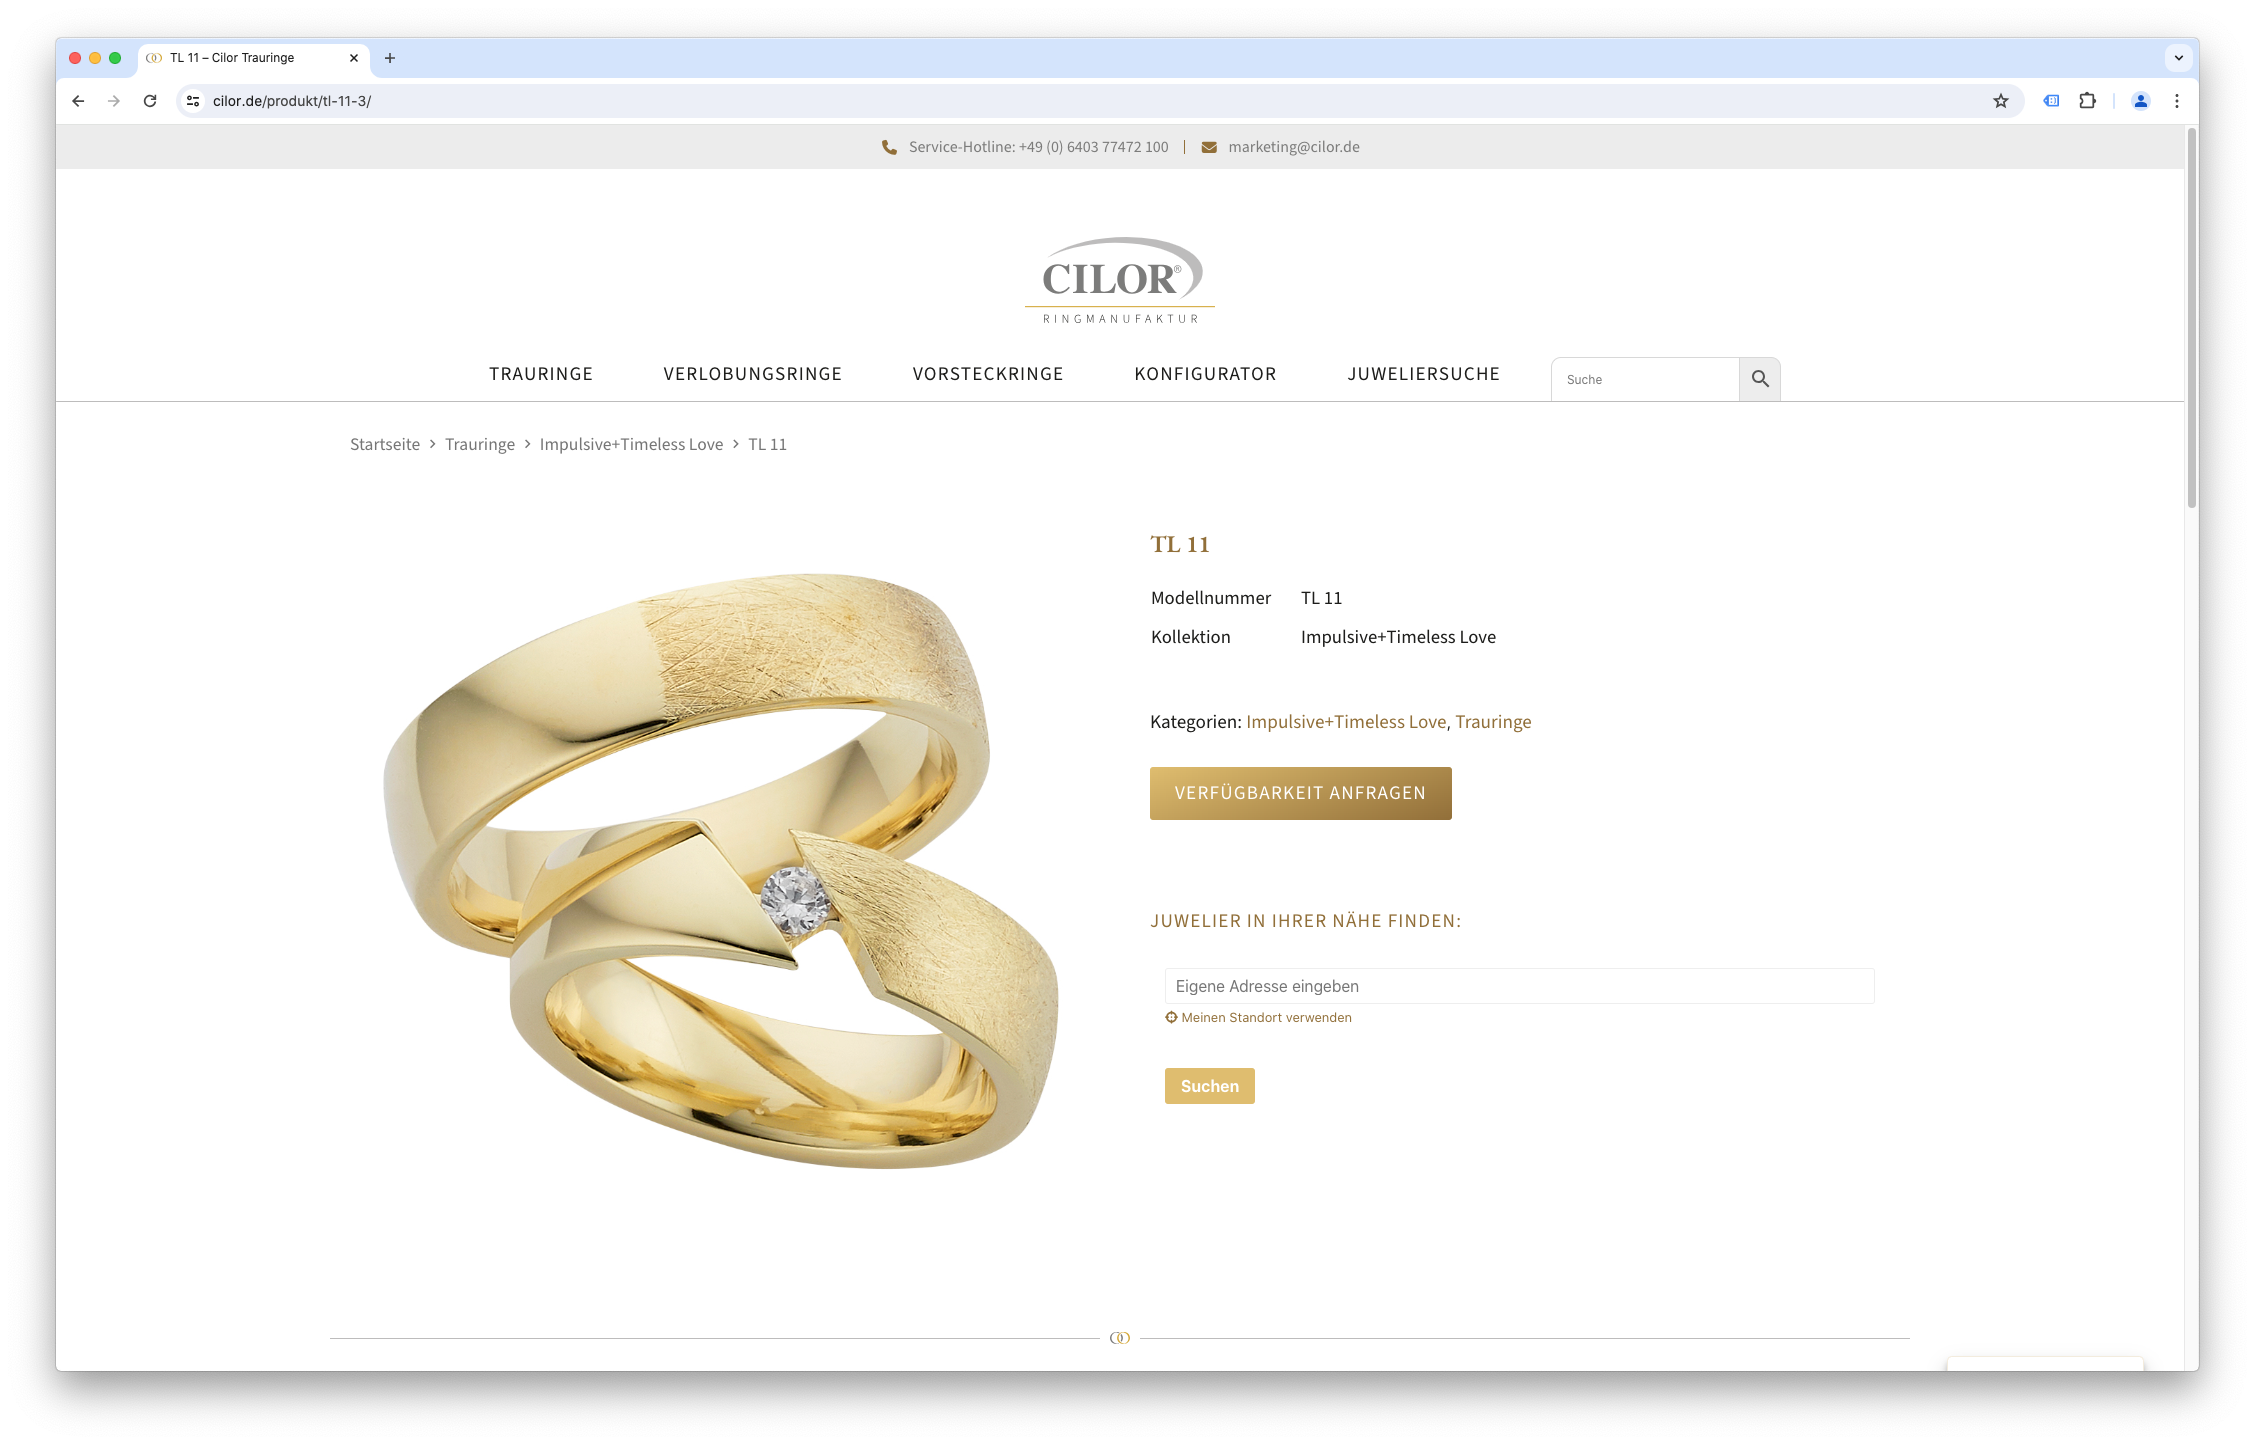Go back using the back arrow

[78, 101]
